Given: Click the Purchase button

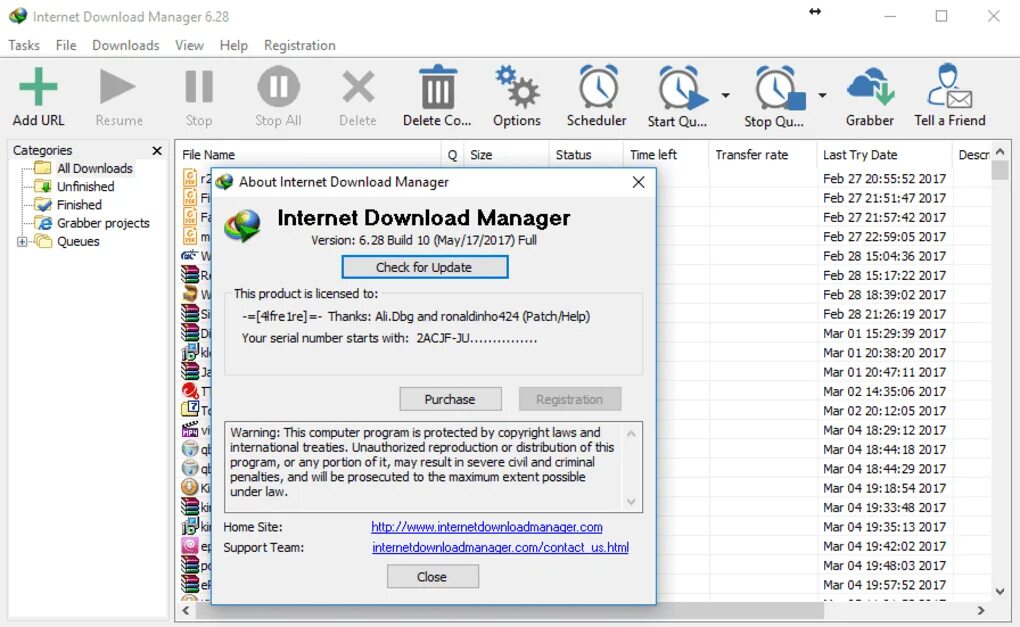Looking at the screenshot, I should click(450, 399).
